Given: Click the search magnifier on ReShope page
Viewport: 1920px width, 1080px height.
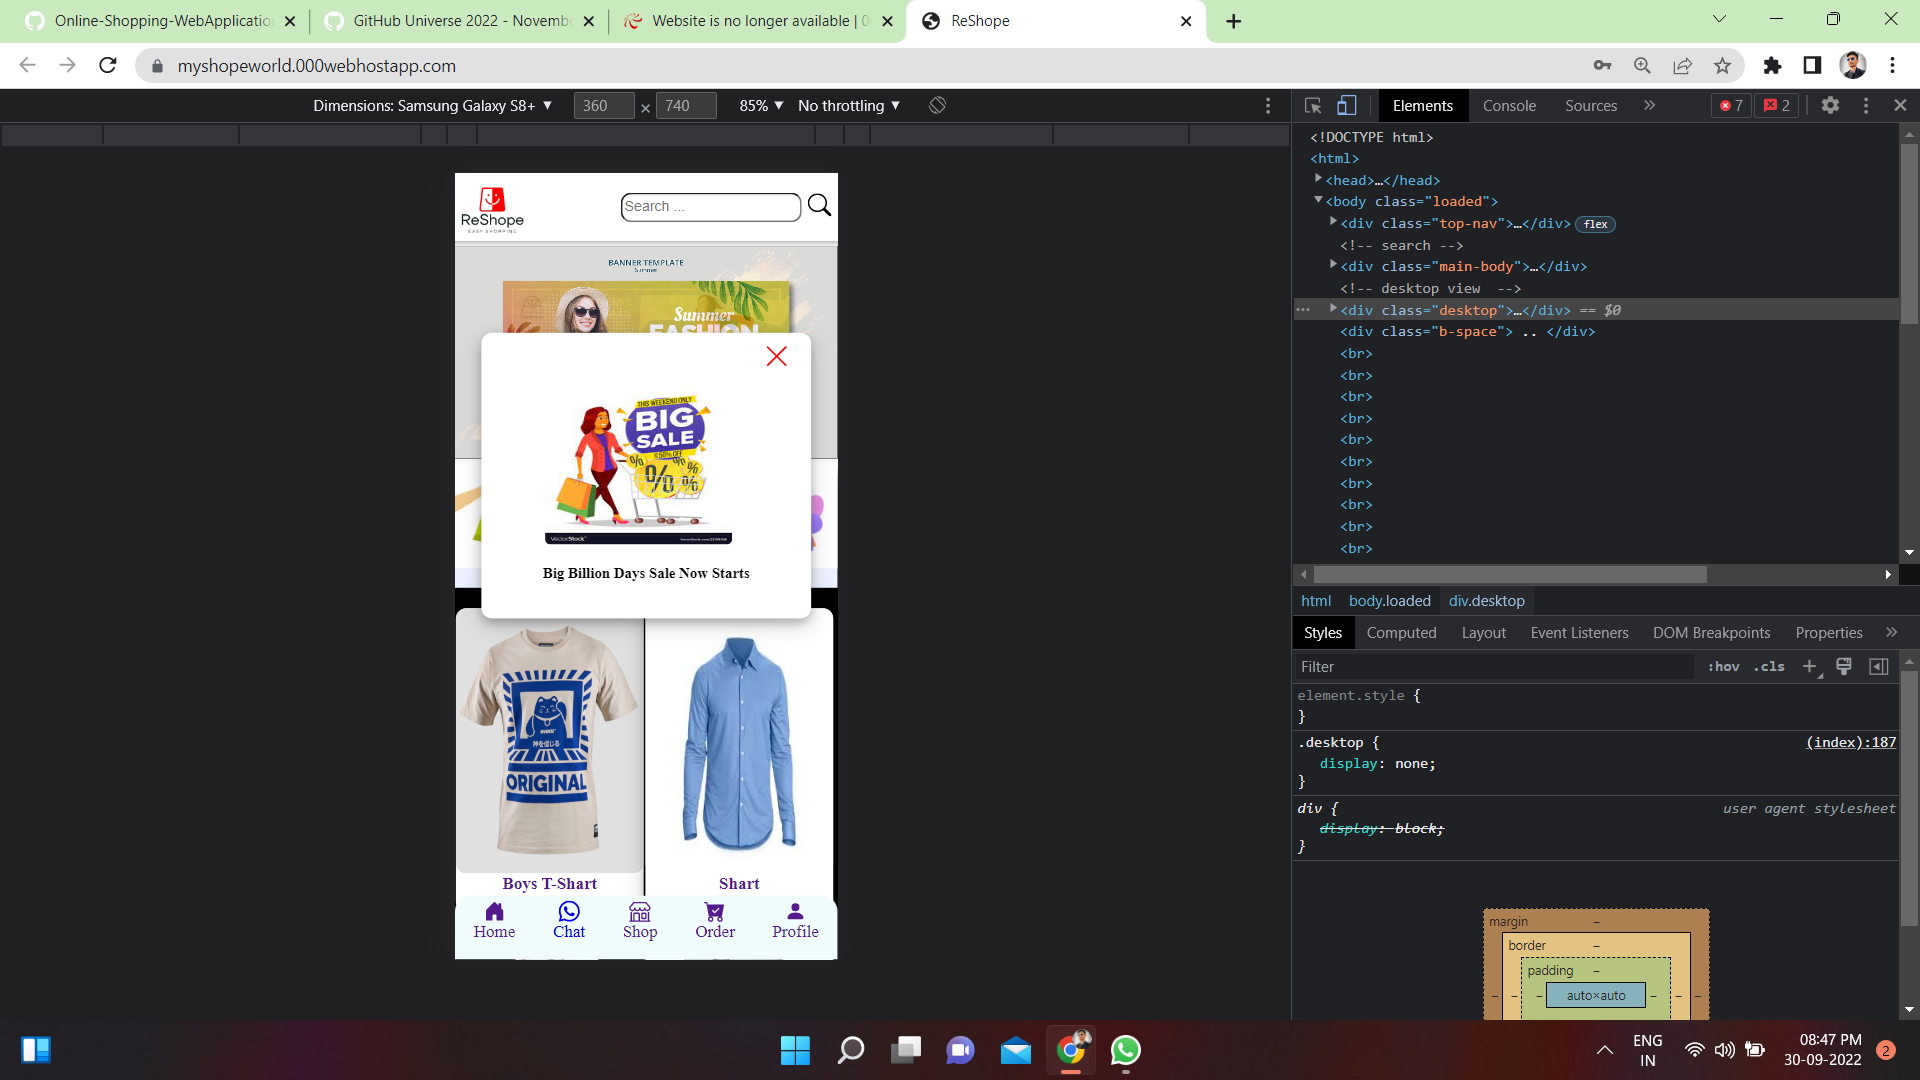Looking at the screenshot, I should tap(819, 205).
